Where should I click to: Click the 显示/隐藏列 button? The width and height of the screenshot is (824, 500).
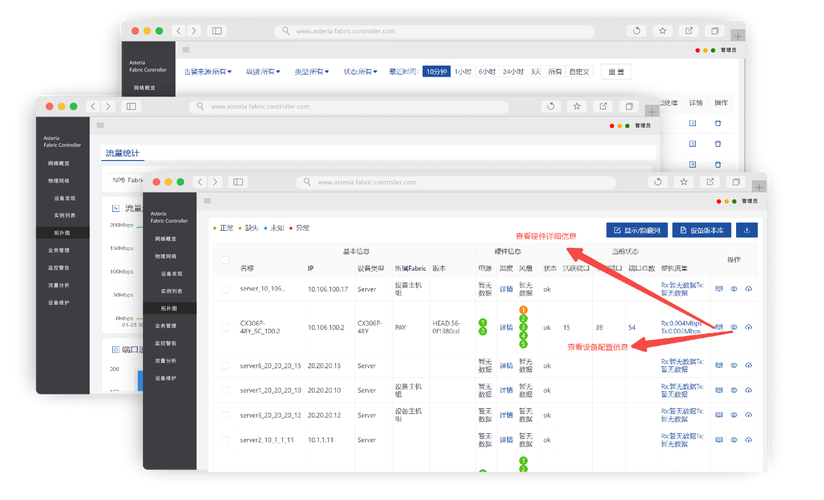[636, 229]
